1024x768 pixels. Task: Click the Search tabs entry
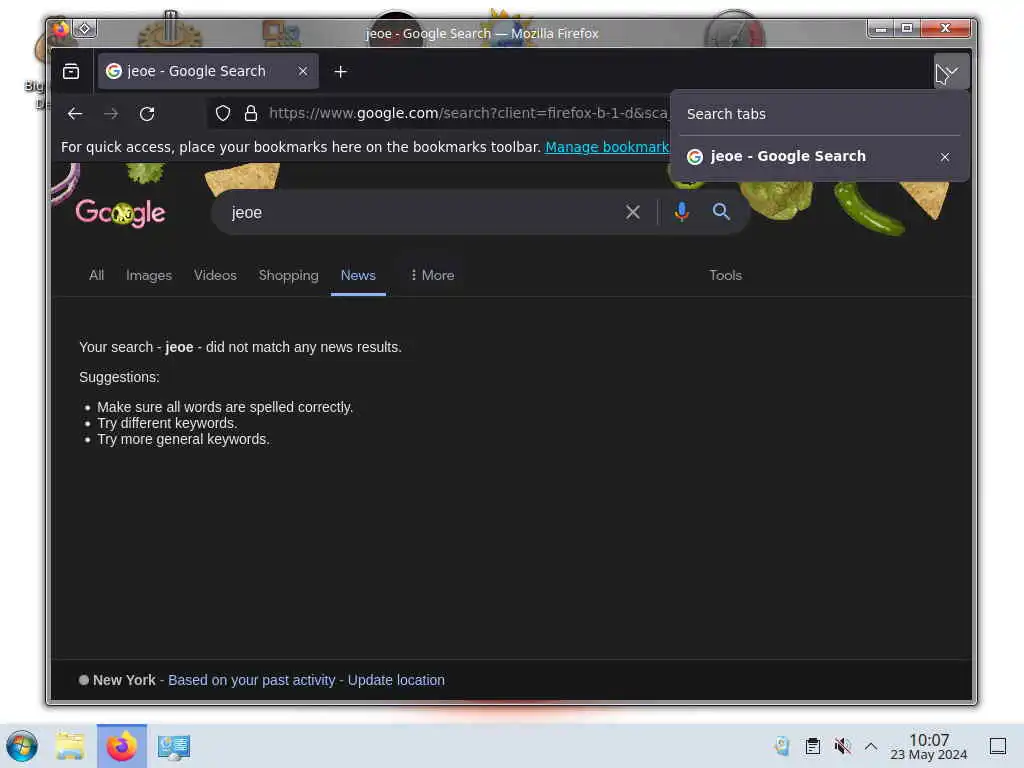[820, 114]
